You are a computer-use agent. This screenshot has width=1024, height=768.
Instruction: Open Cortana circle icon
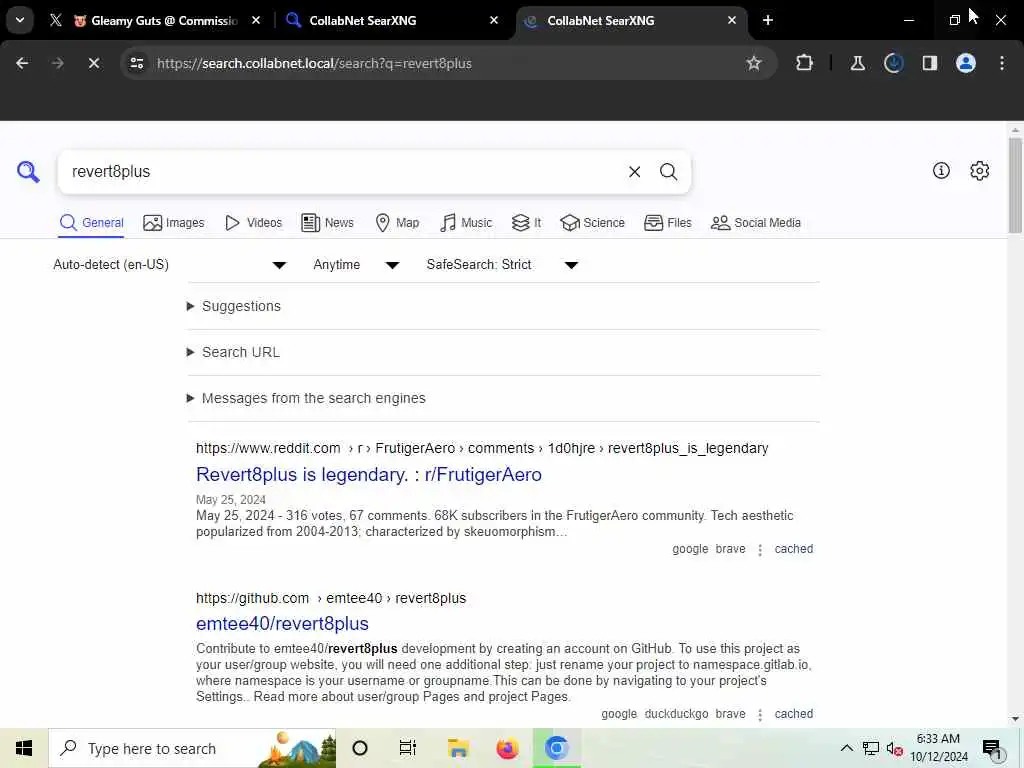pos(360,748)
